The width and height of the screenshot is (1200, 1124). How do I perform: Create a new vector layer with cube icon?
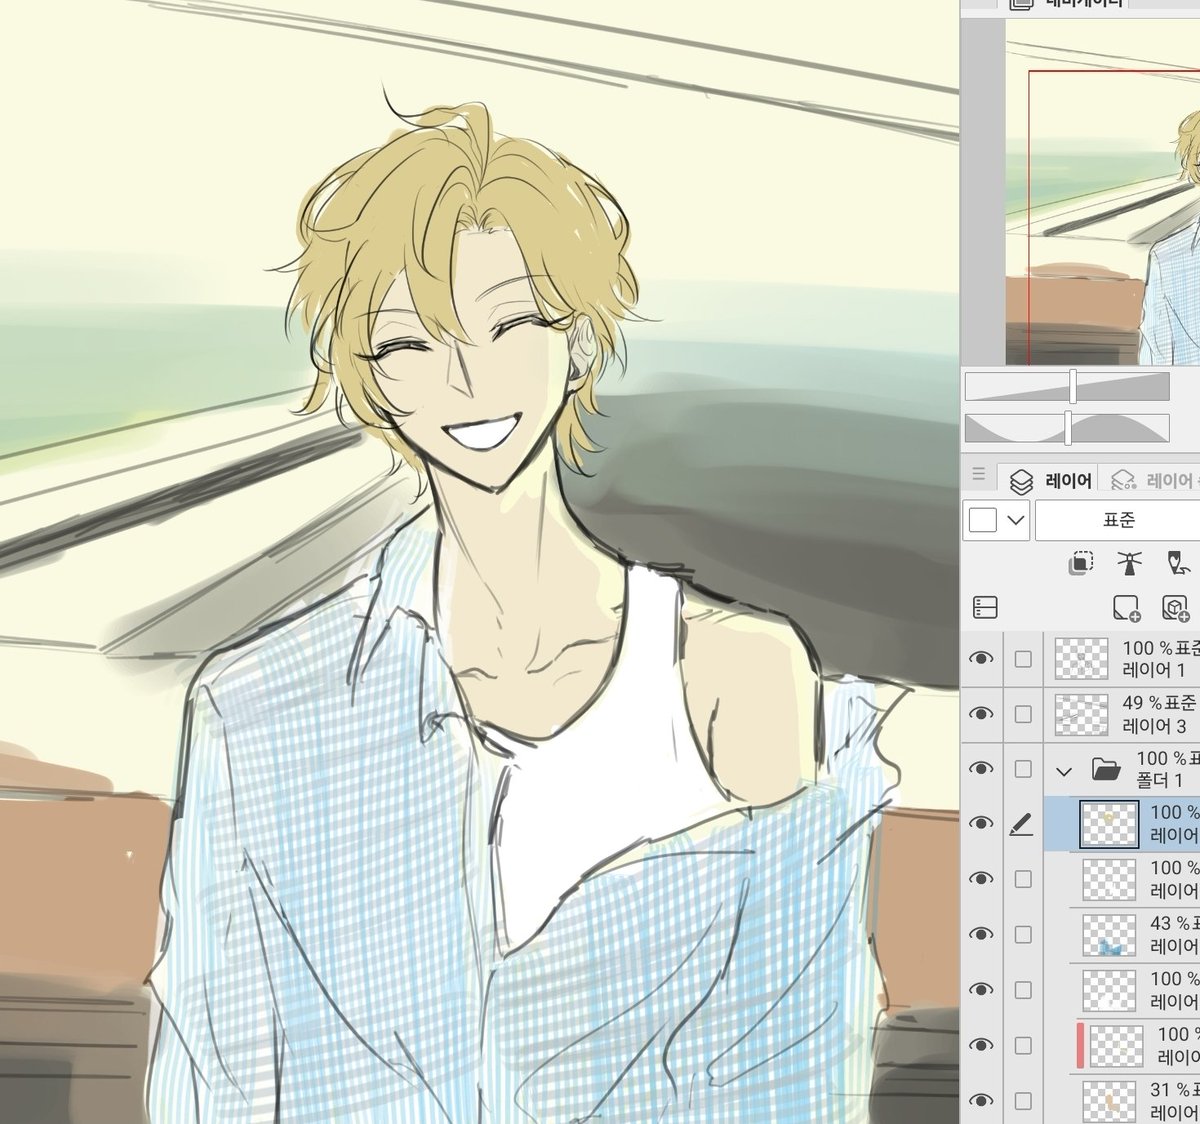click(1175, 607)
